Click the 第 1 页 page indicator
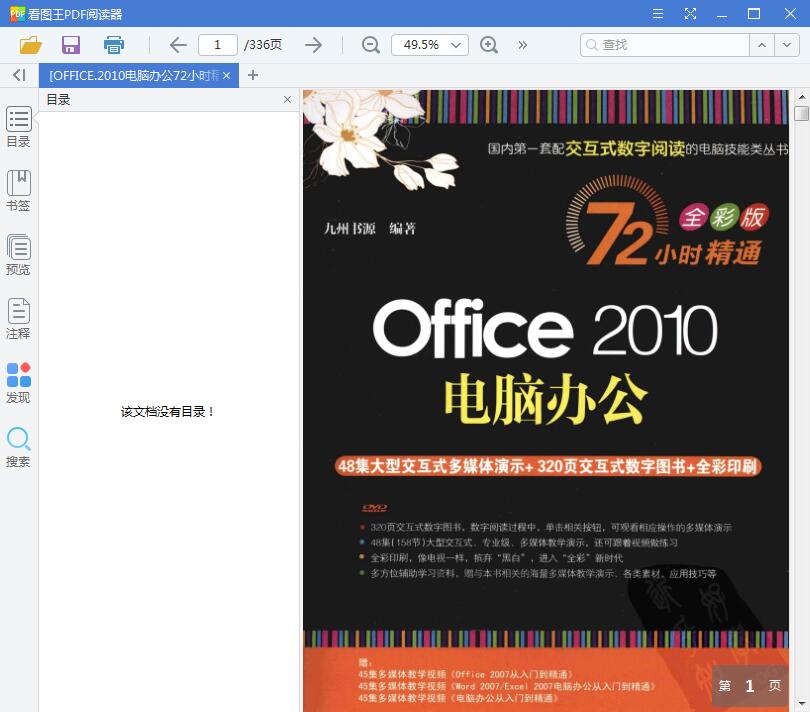810x712 pixels. pyautogui.click(x=750, y=686)
